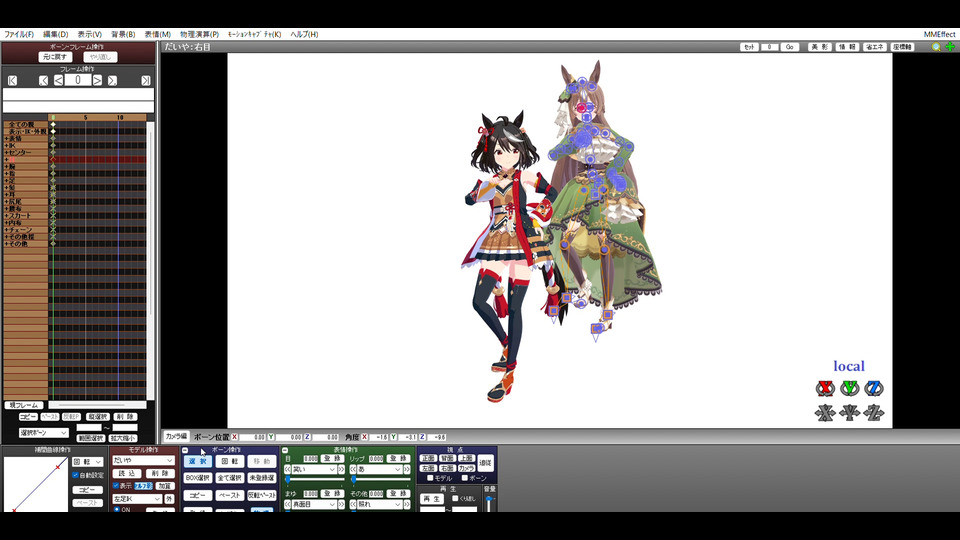
Task: Go to previous keyframe with the .< icon
Action: click(43, 80)
